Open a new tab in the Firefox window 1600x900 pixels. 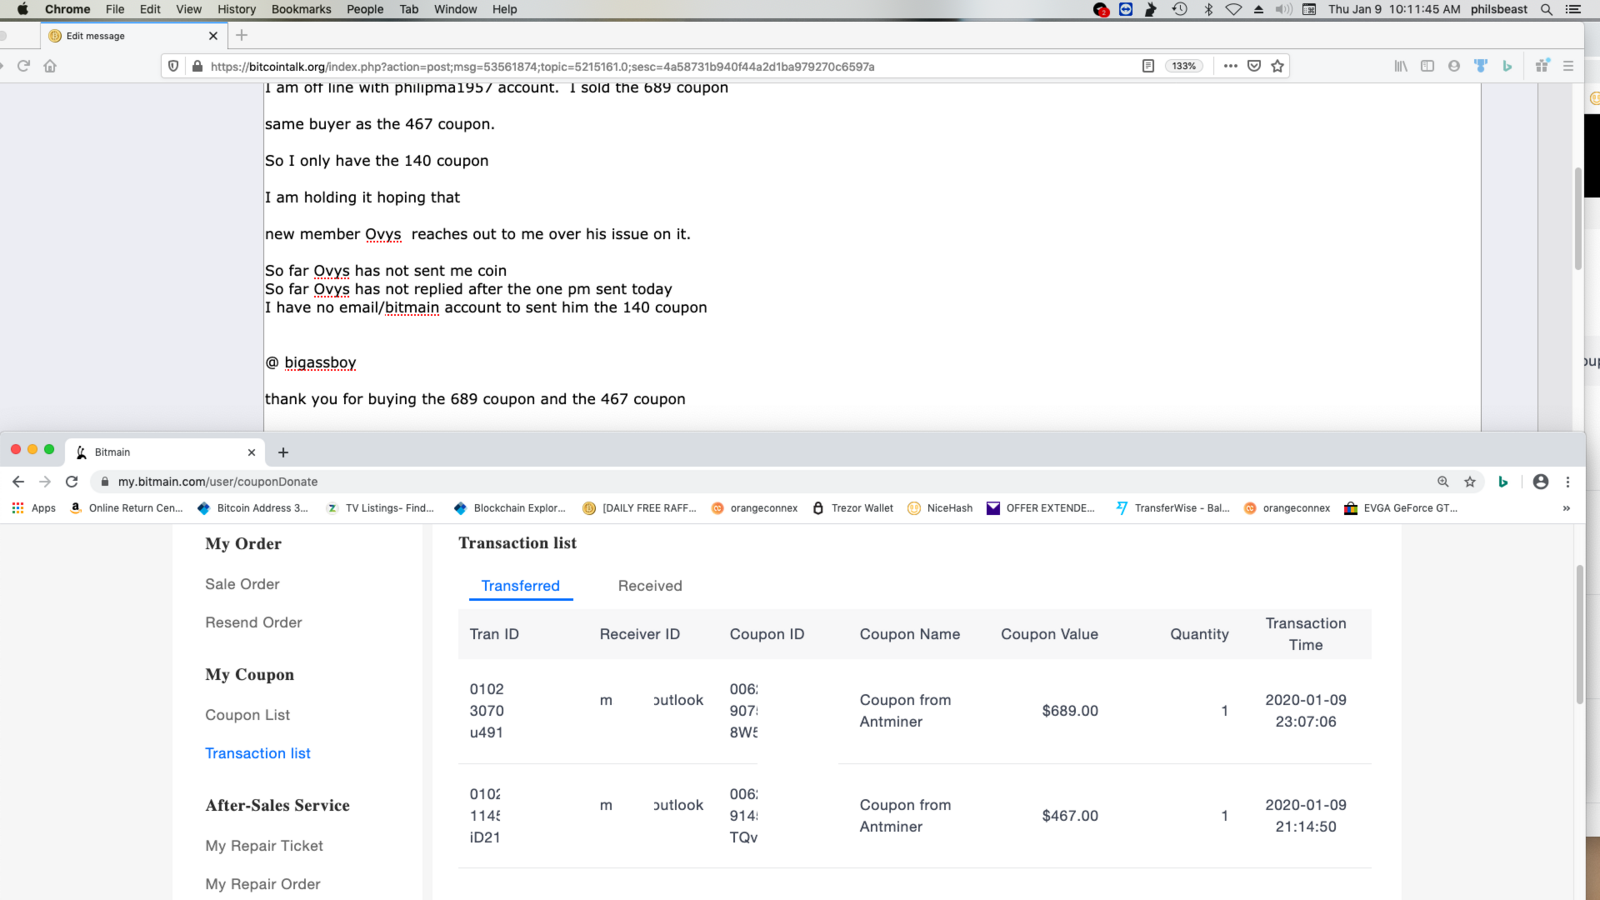(241, 35)
